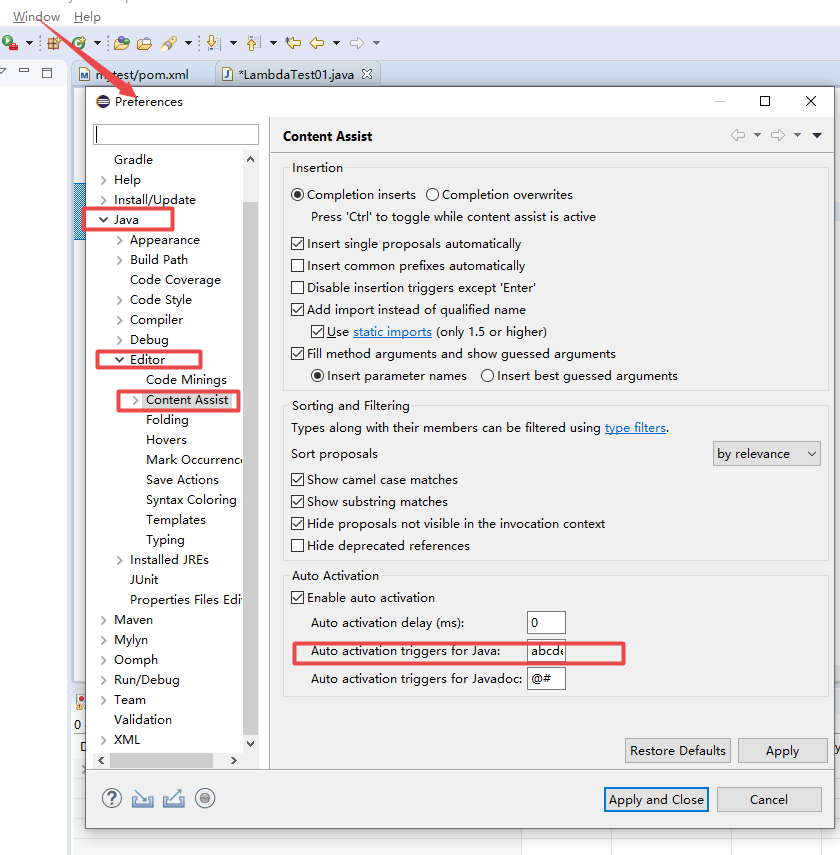Select Templates in the preferences tree
Viewport: 840px width, 855px height.
(176, 520)
